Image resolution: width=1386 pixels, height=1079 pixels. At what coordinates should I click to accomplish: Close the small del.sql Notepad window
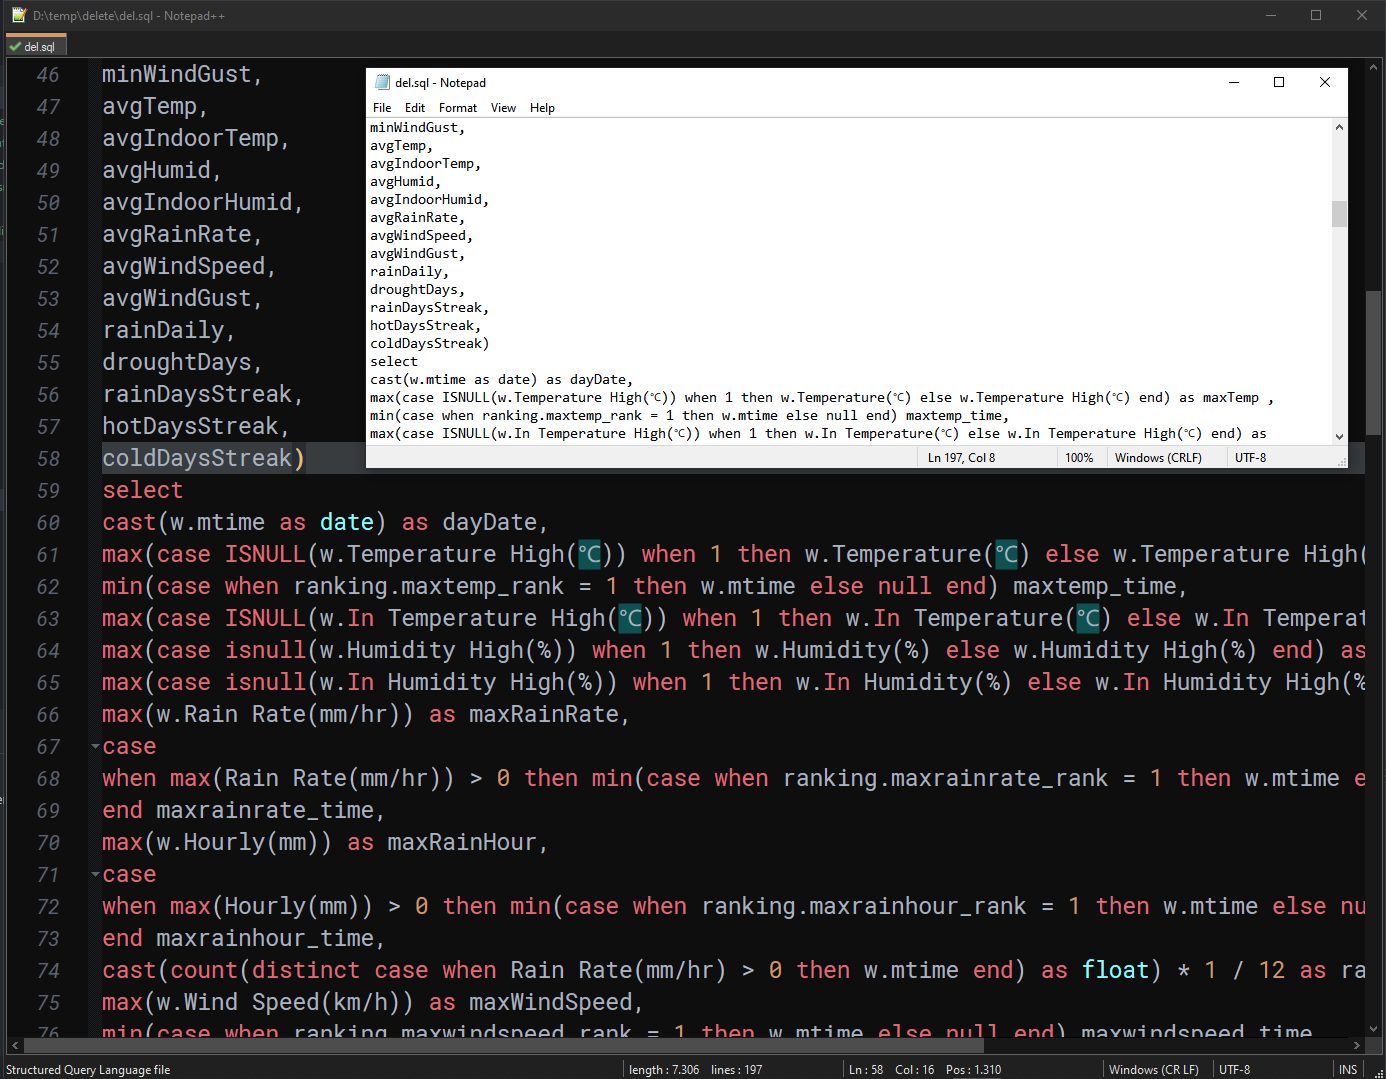coord(1324,83)
